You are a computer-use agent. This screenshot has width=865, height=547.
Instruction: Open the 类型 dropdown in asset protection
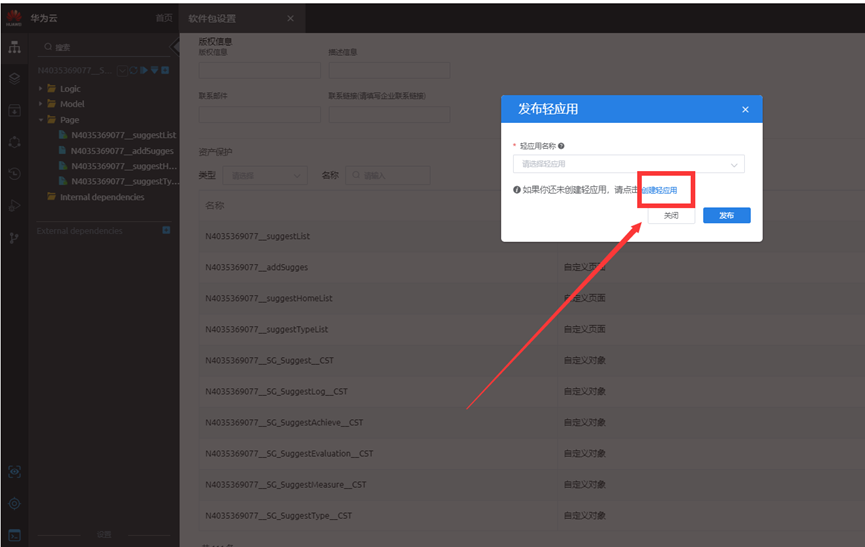pos(265,175)
